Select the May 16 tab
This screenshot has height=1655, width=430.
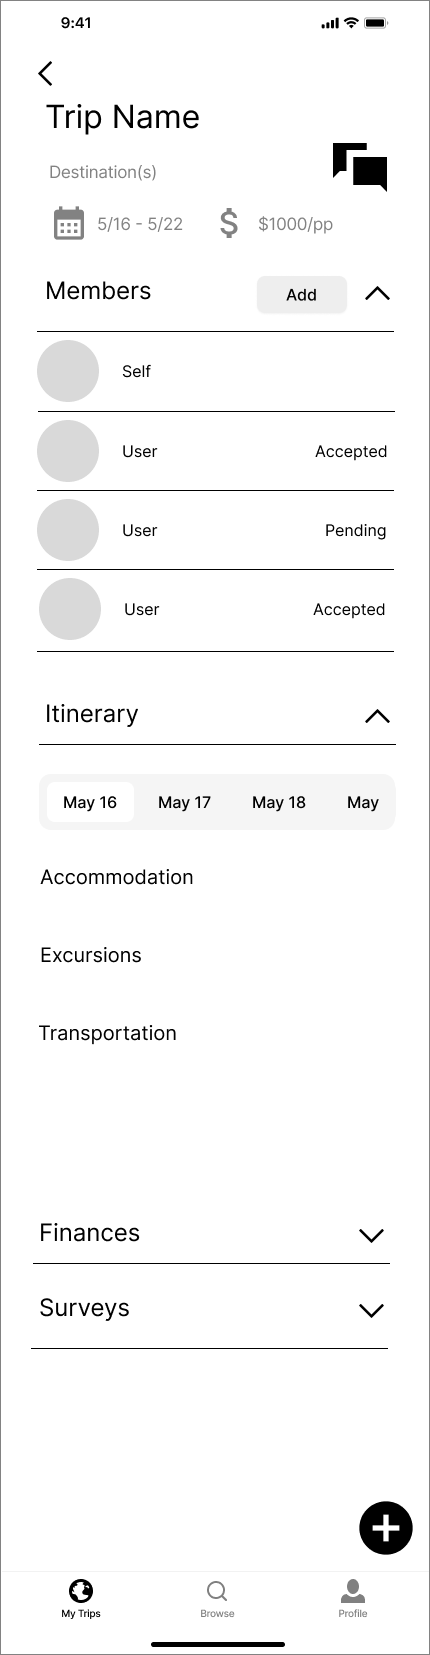[90, 802]
